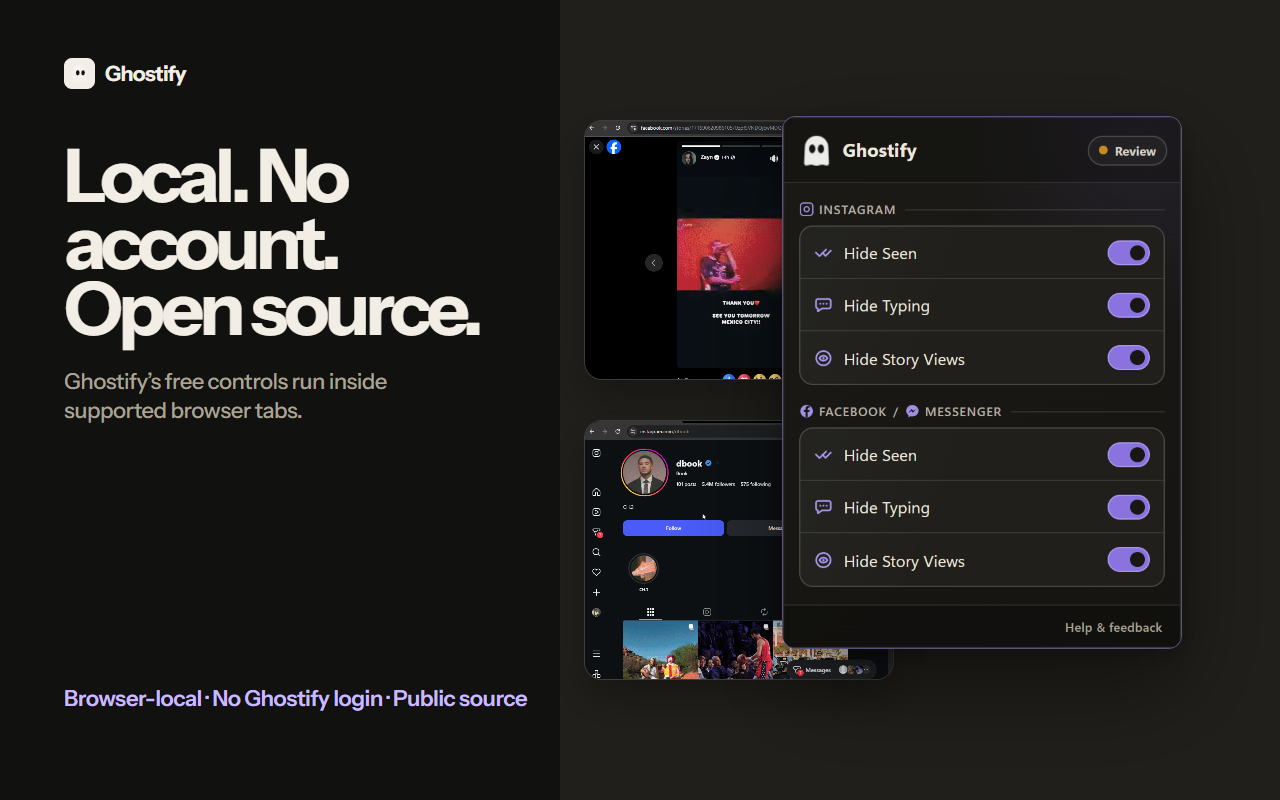Click the Review button in Ghostify popup
Image resolution: width=1280 pixels, height=800 pixels.
1127,151
